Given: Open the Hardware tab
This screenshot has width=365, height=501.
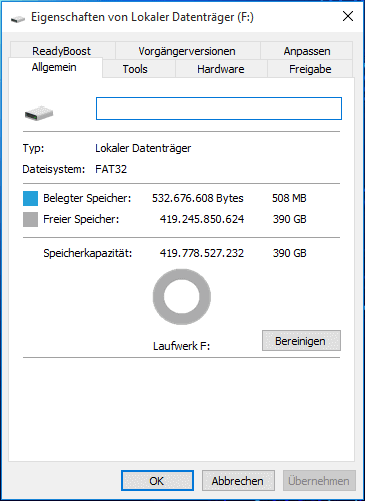Looking at the screenshot, I should pos(221,69).
